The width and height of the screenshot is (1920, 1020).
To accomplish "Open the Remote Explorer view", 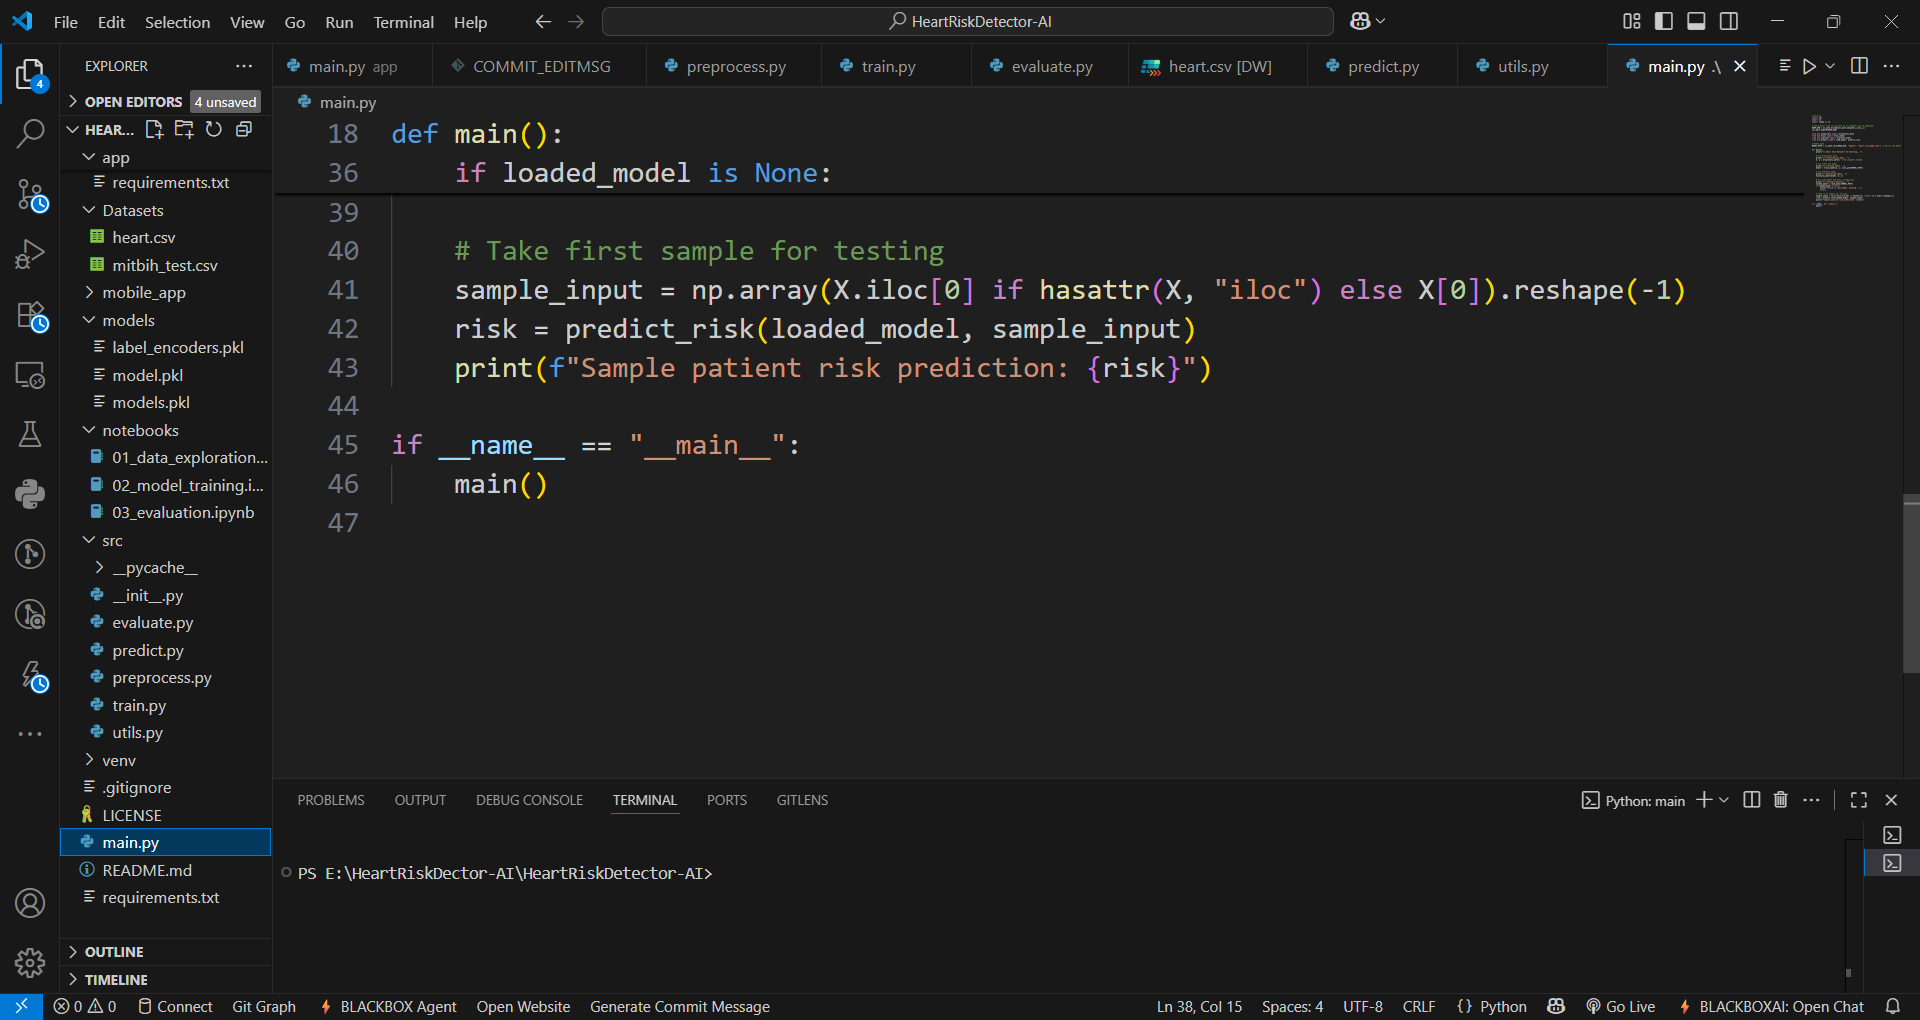I will 30,375.
